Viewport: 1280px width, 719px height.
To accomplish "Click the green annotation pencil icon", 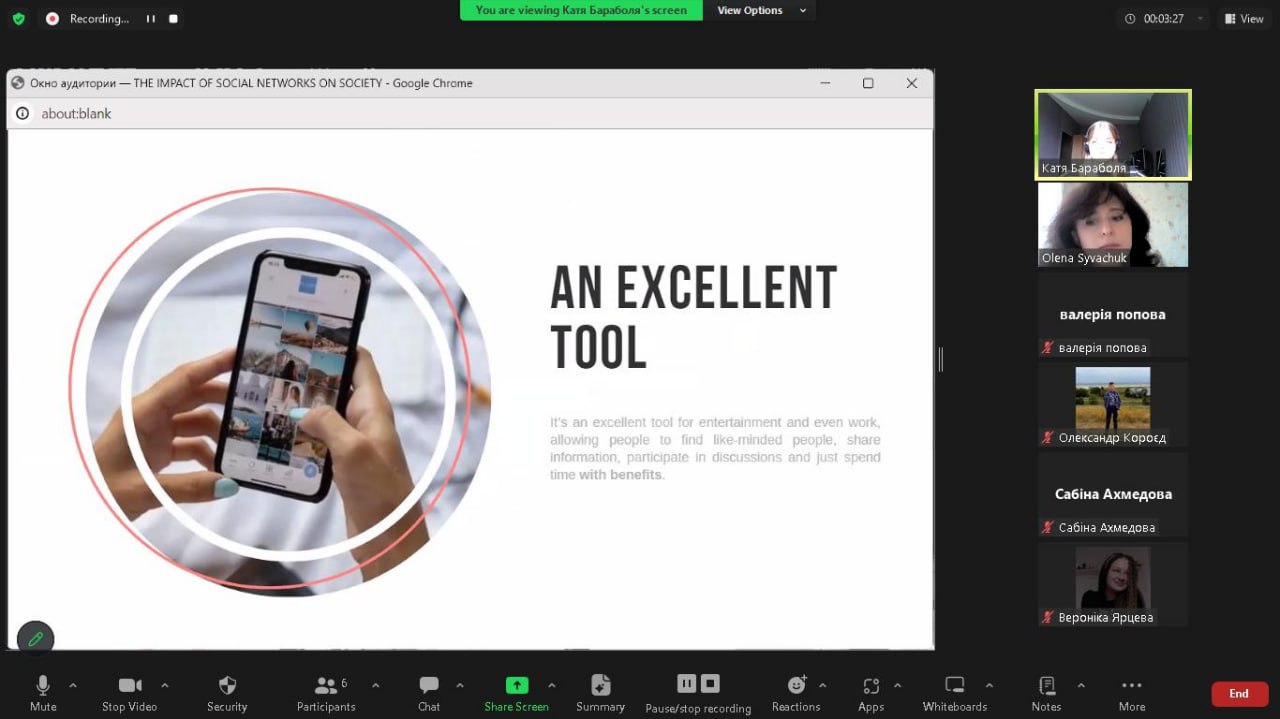I will pos(36,638).
